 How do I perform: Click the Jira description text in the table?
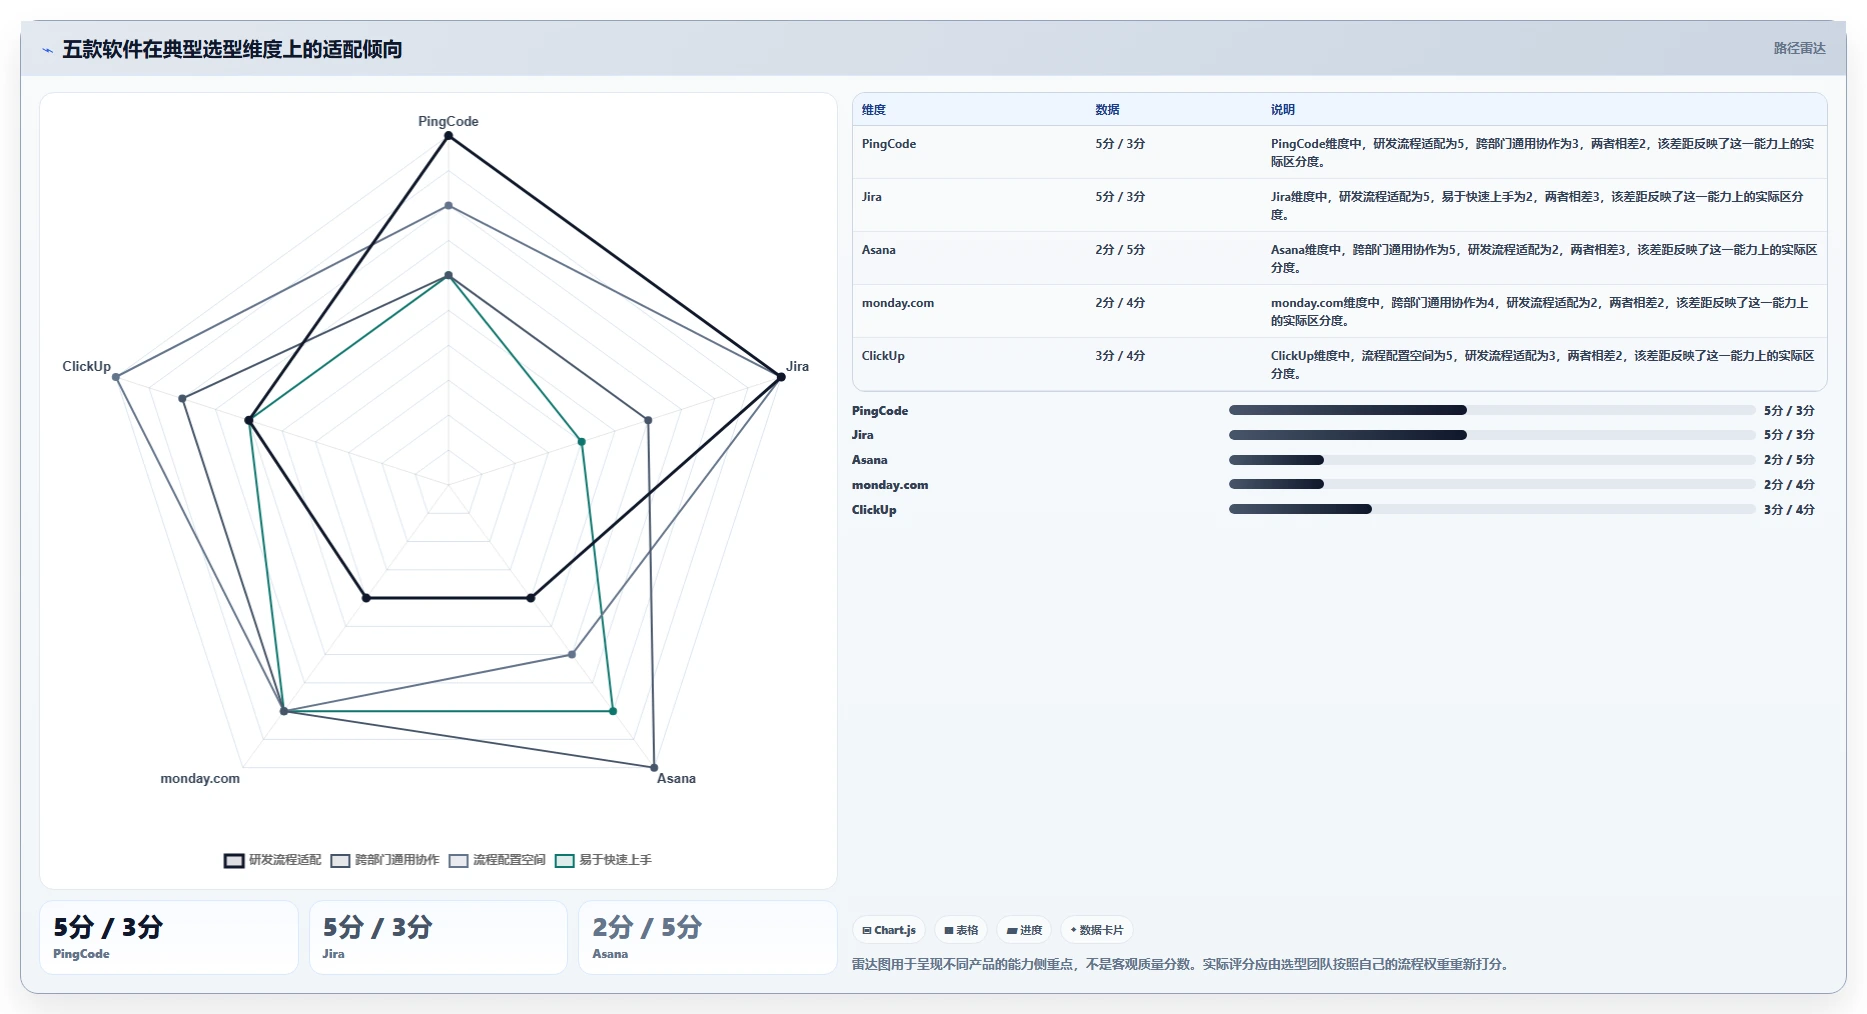pyautogui.click(x=1537, y=206)
